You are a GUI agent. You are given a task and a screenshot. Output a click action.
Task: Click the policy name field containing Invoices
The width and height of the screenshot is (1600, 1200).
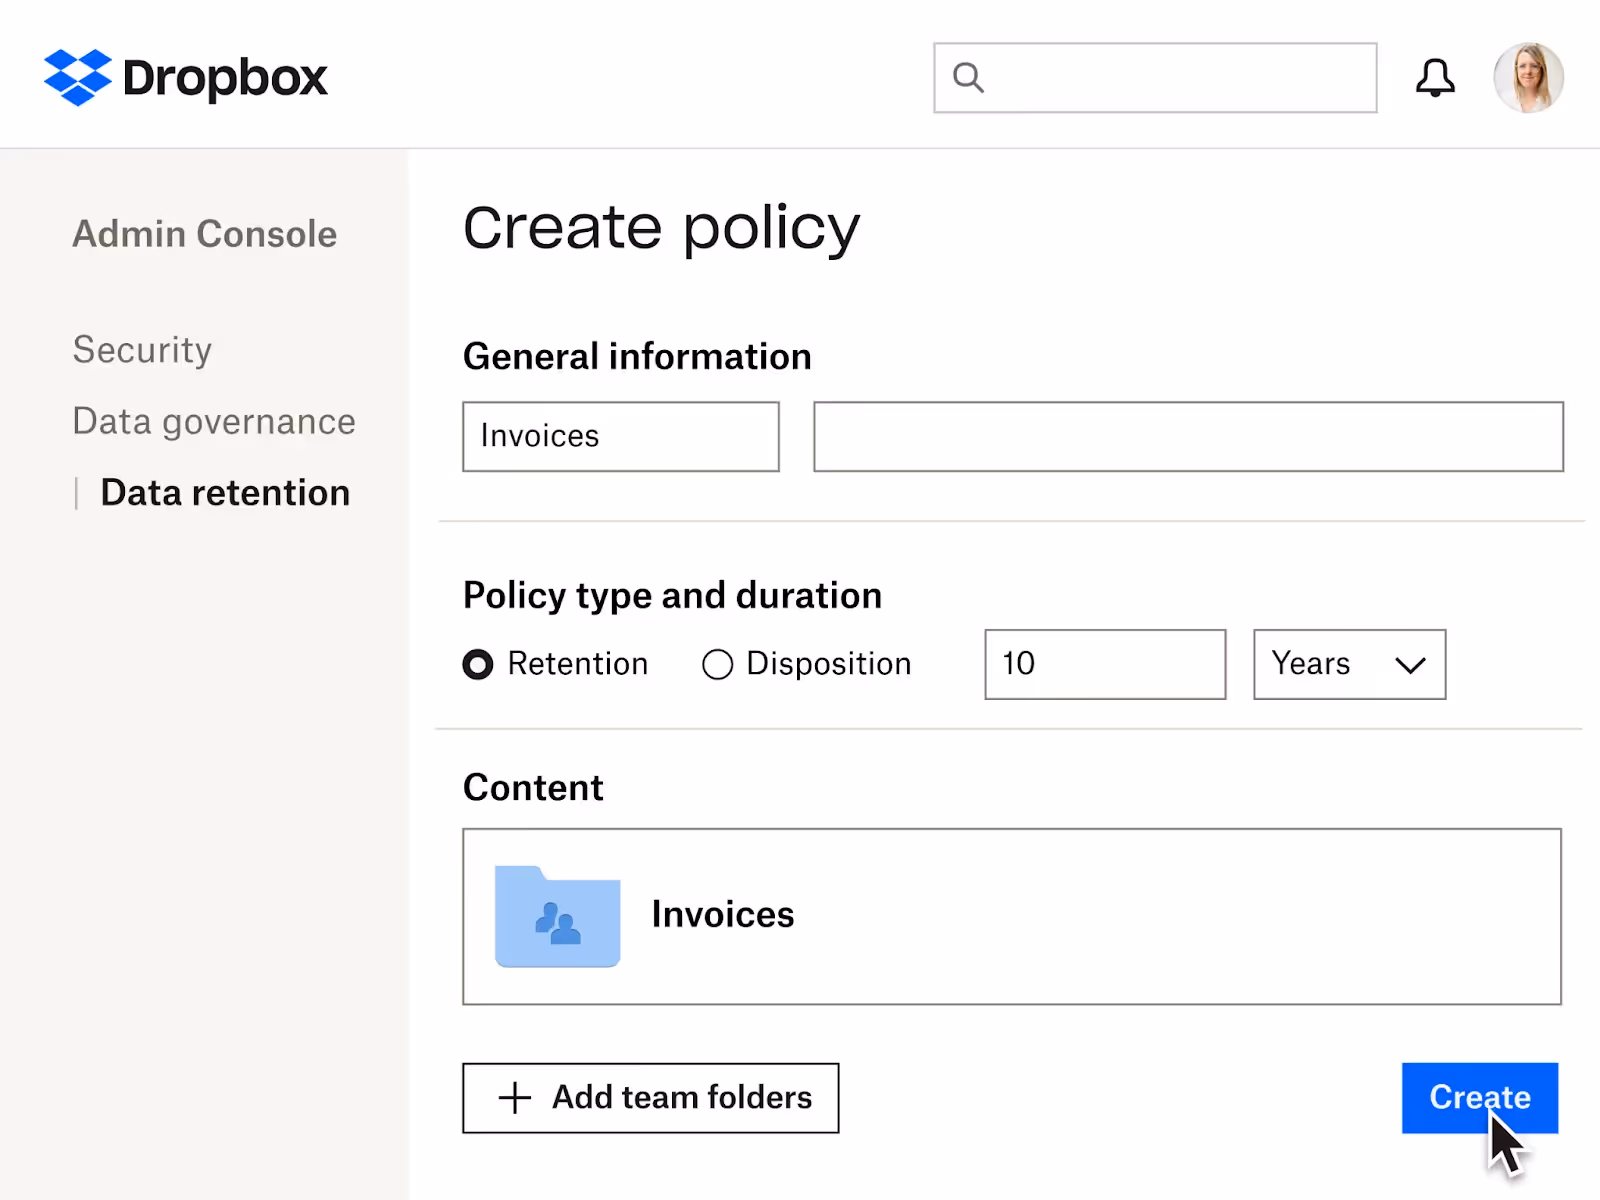[x=620, y=436]
